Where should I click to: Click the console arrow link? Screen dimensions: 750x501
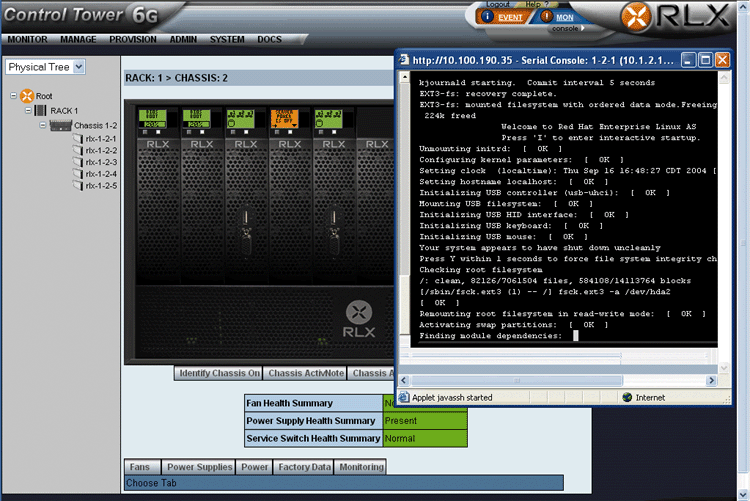pyautogui.click(x=568, y=29)
